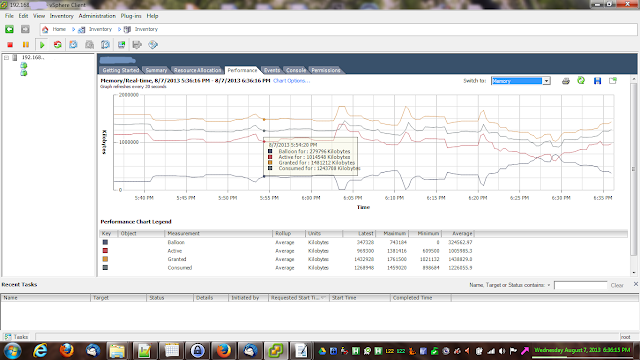The height and width of the screenshot is (360, 640).
Task: Click the Reset virtual machine icon
Action: [x=58, y=45]
